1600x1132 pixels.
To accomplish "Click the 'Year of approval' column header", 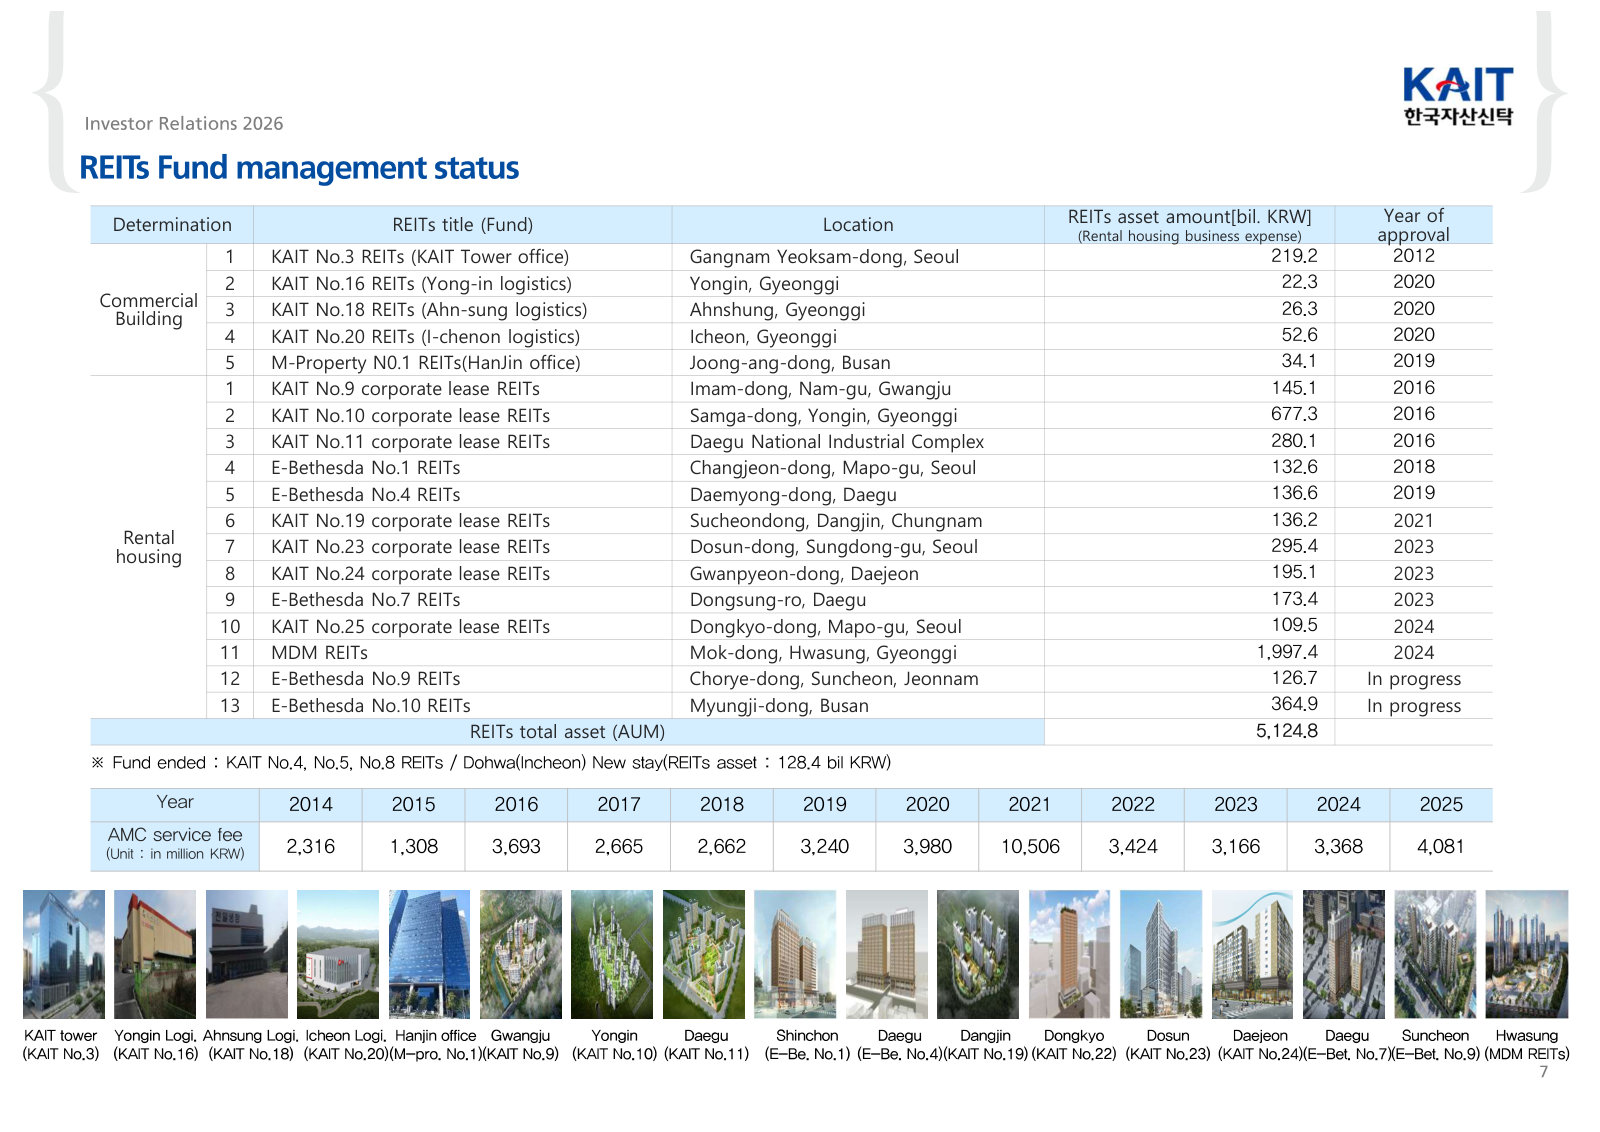I will click(x=1413, y=225).
